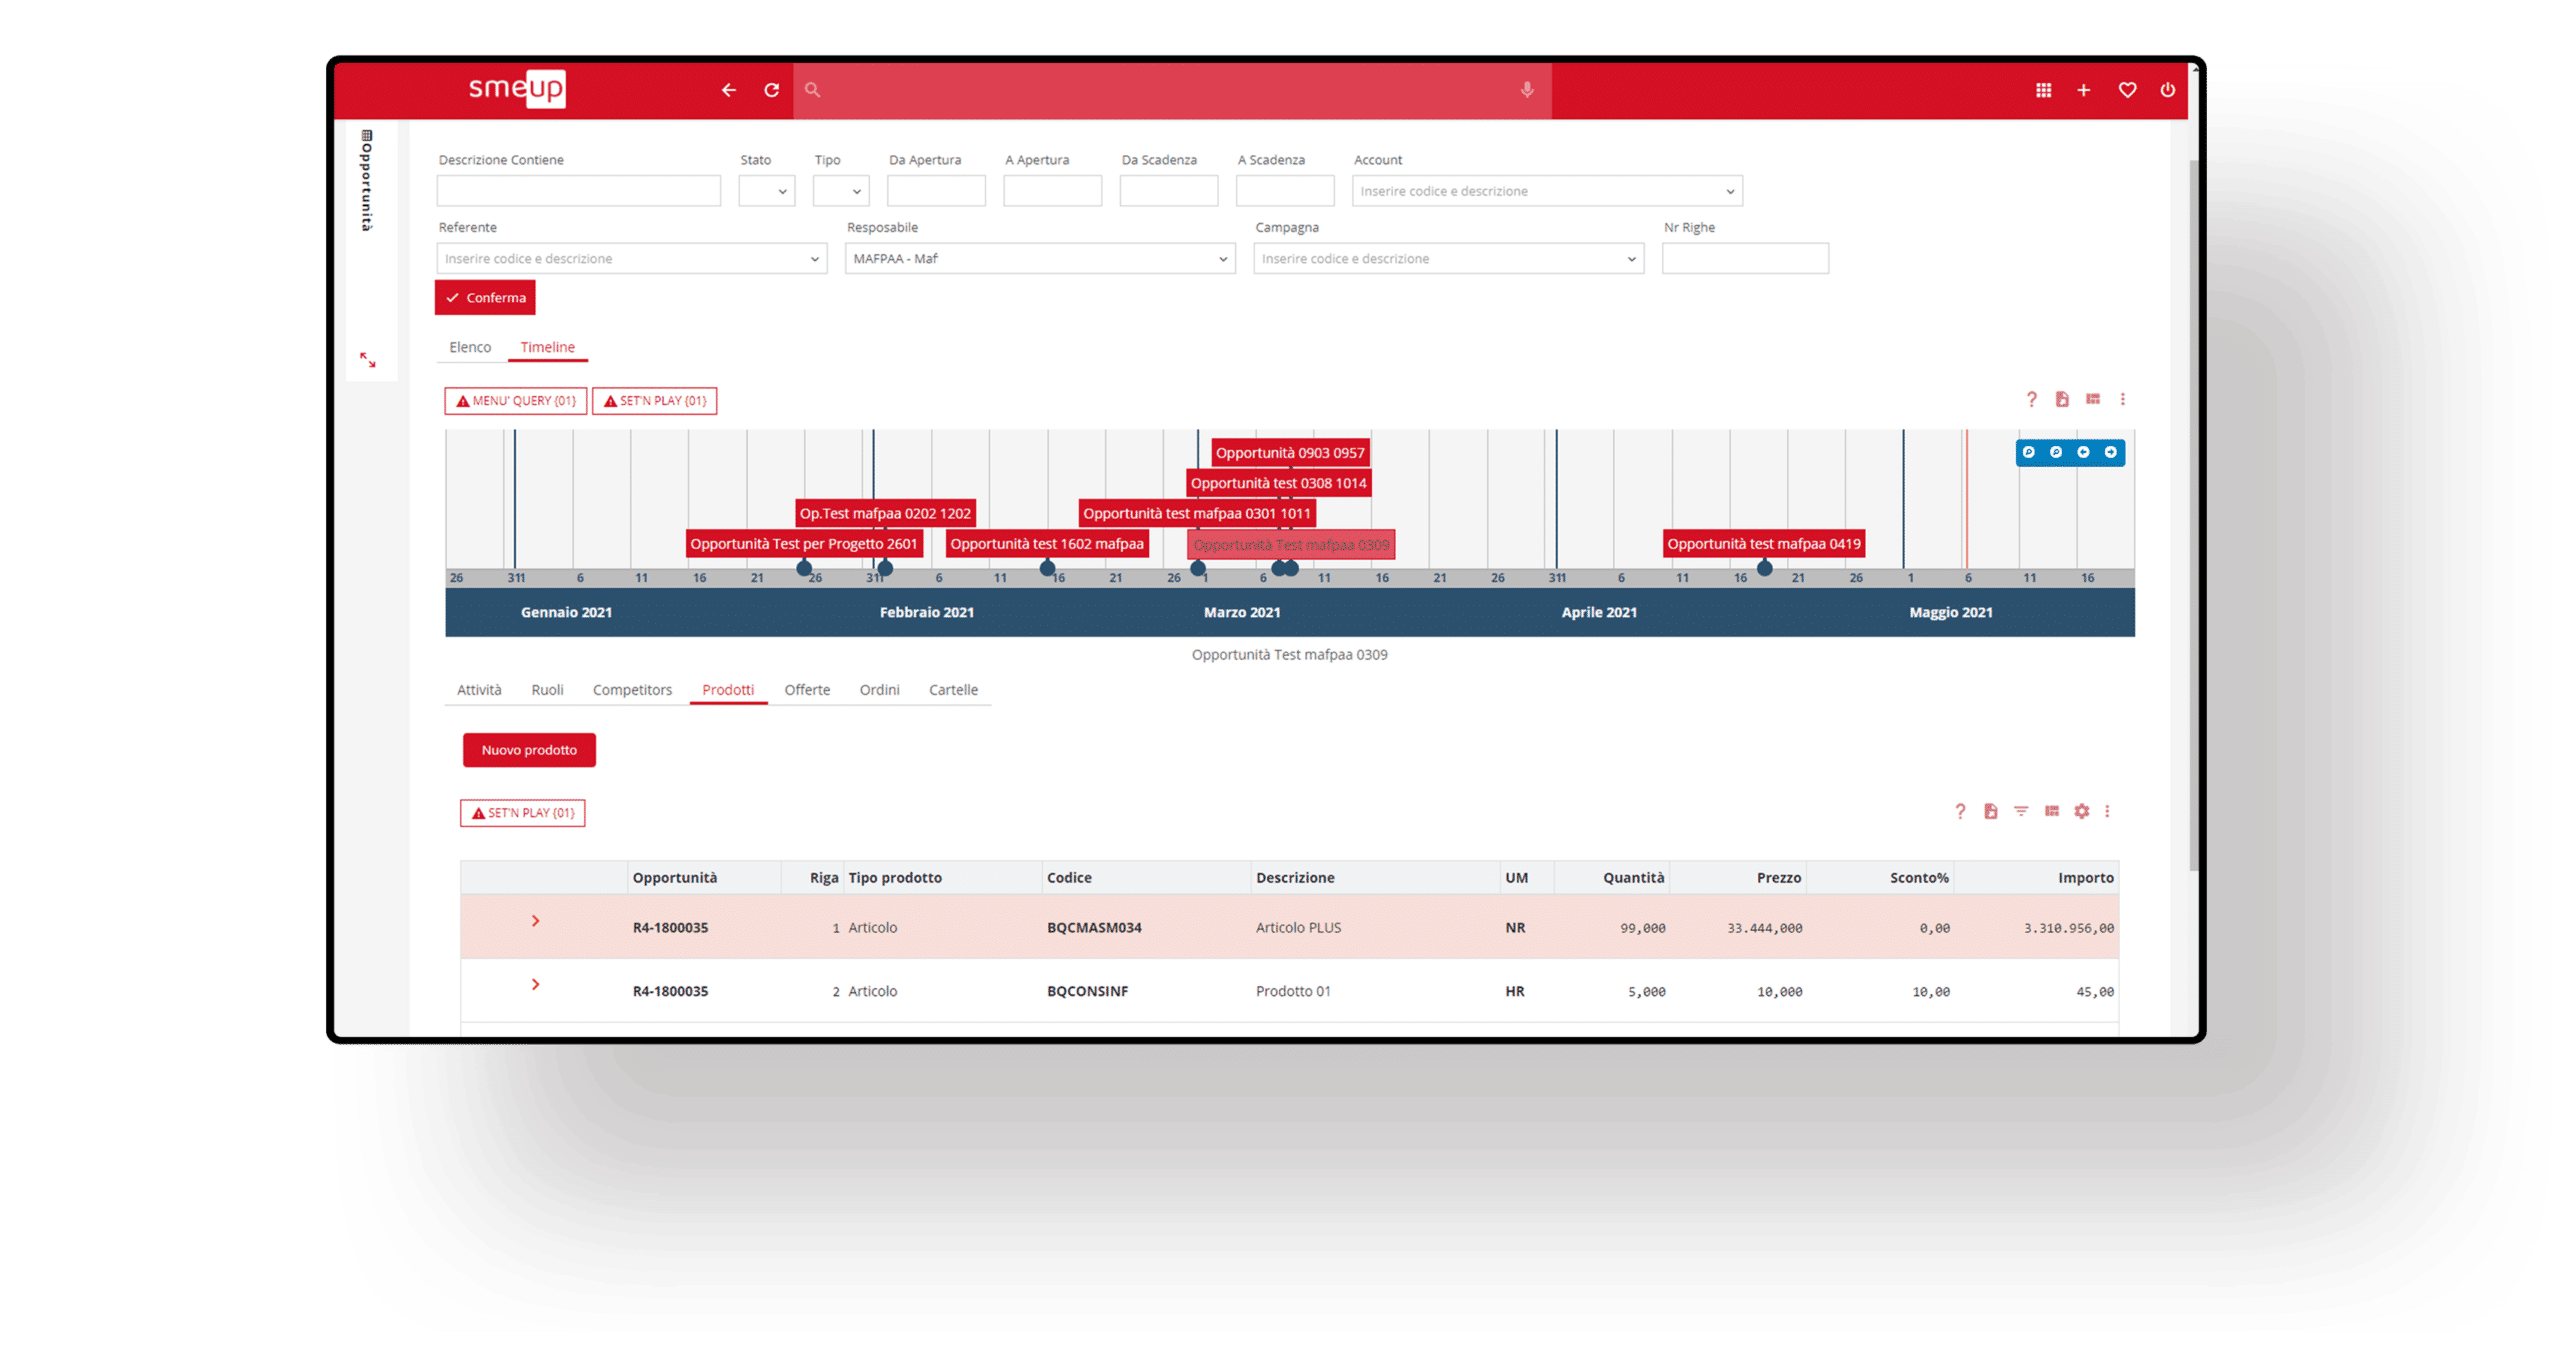Viewport: 2560px width, 1357px height.
Task: Open the Offerte tab
Action: click(807, 690)
